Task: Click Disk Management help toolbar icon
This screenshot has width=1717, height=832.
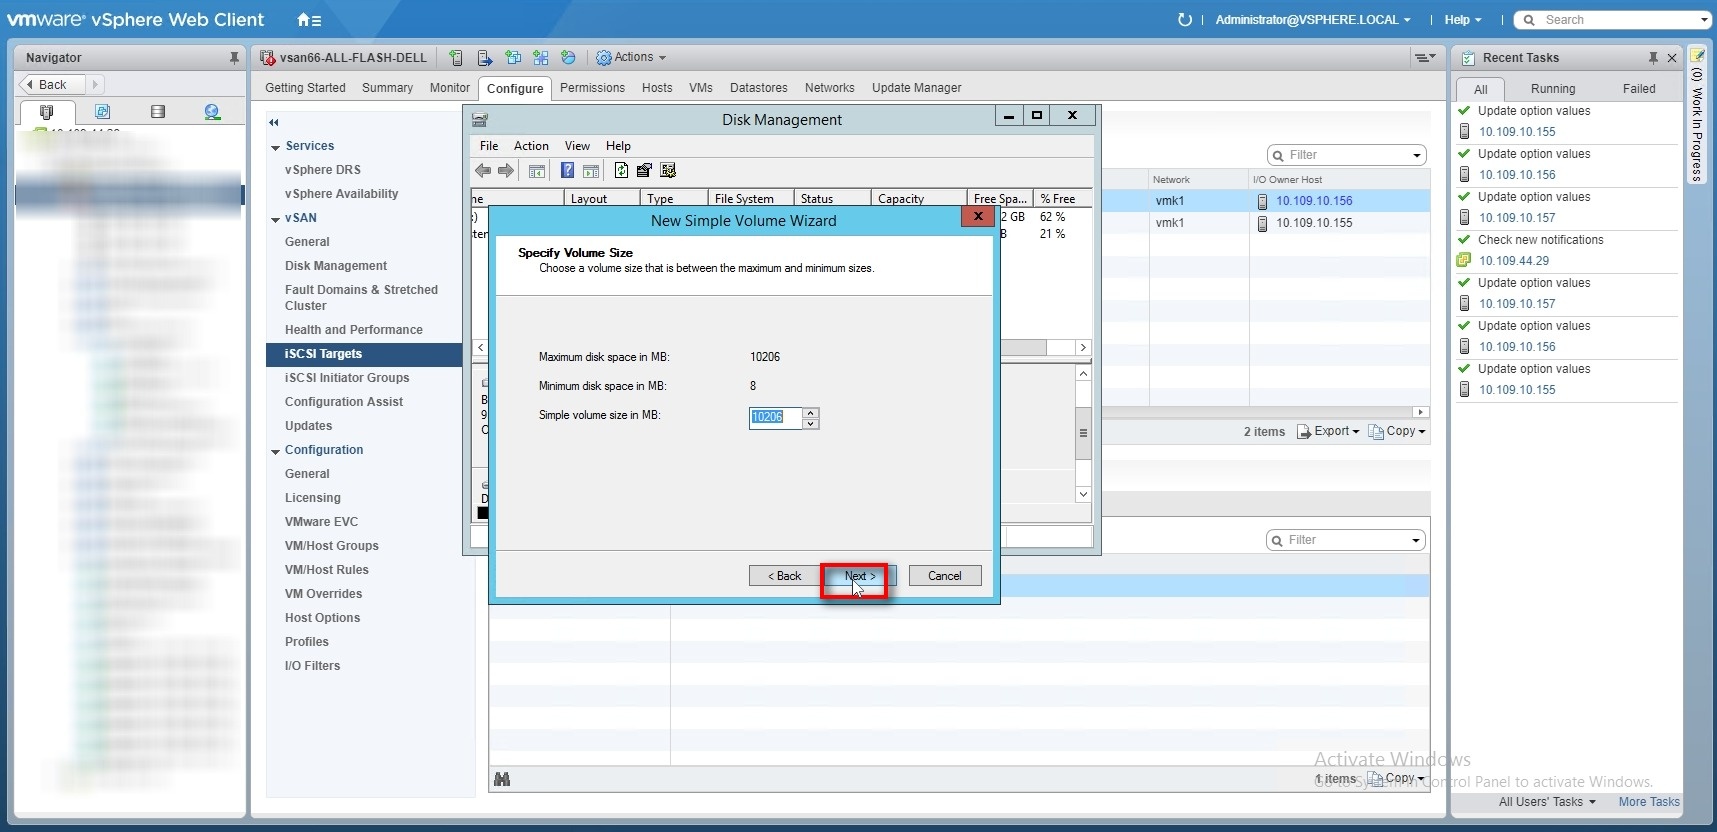Action: (567, 171)
